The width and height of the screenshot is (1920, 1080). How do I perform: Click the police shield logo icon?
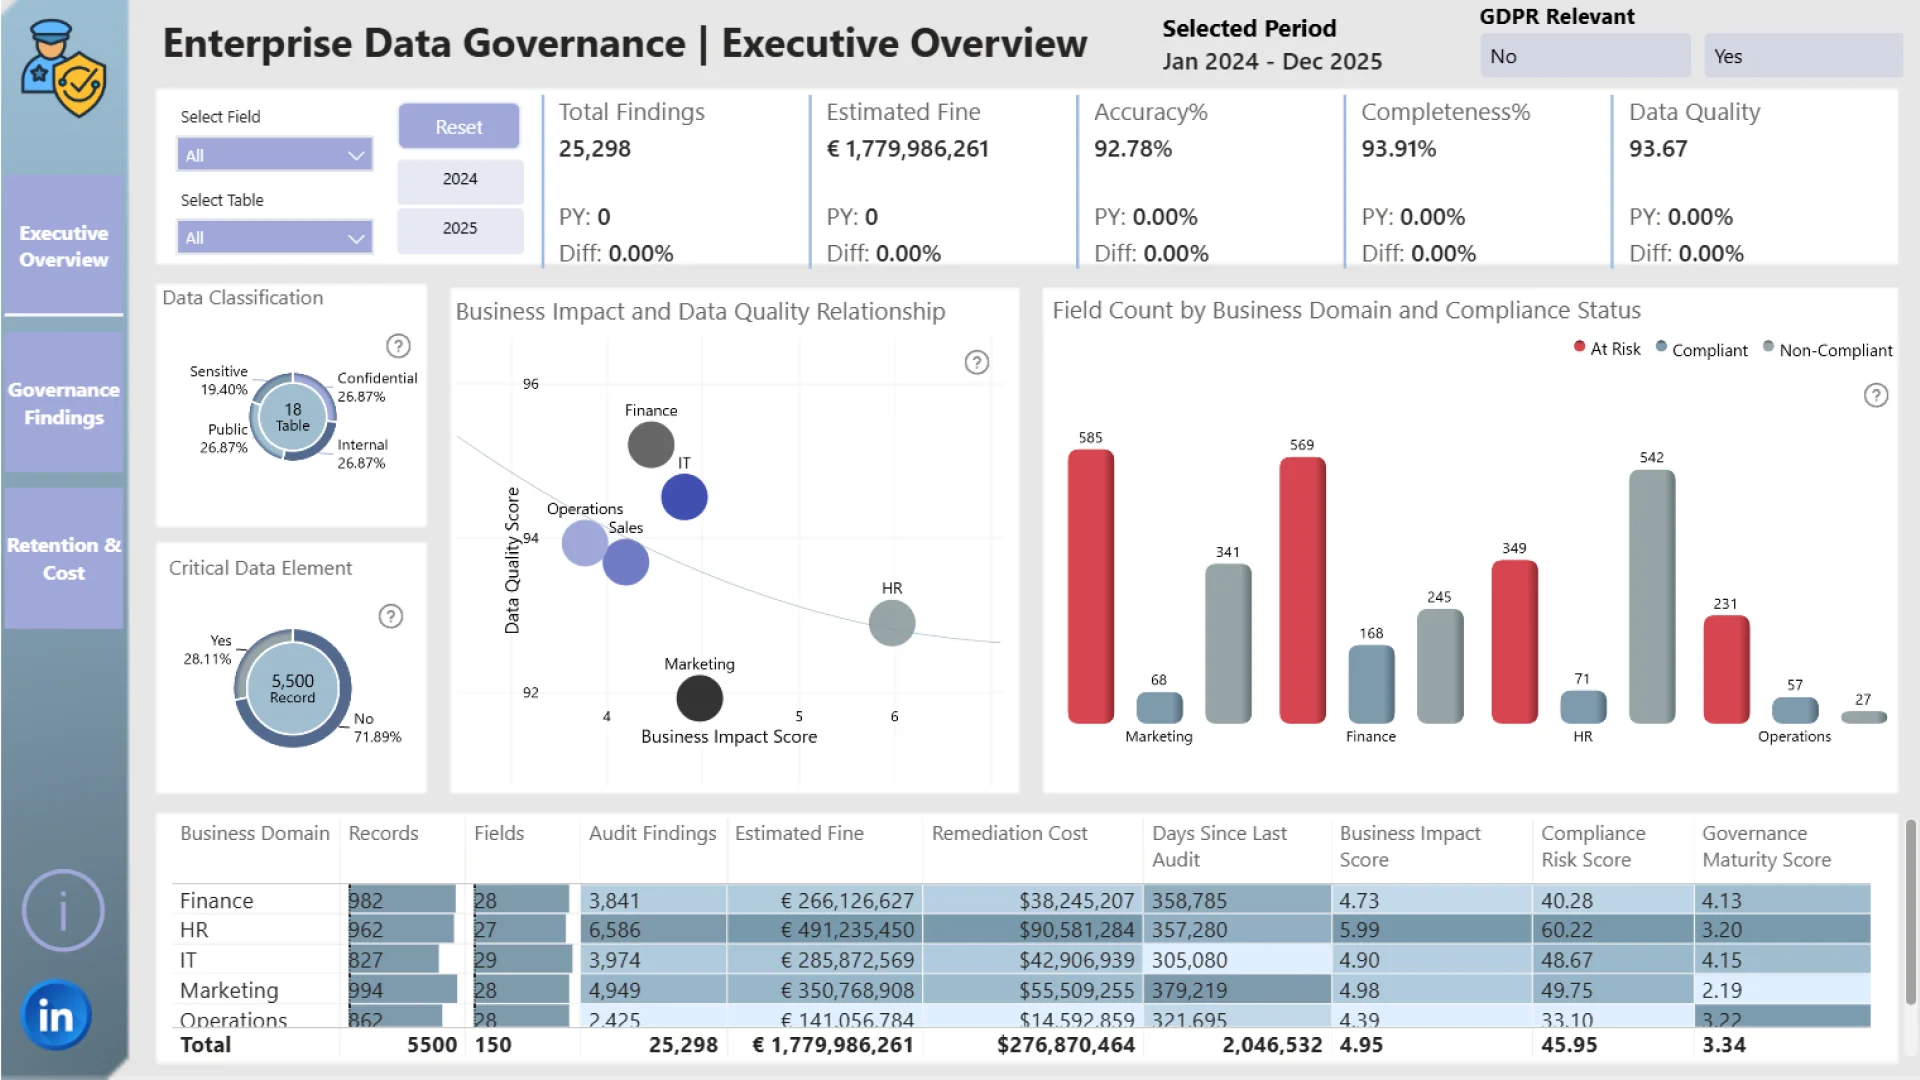pyautogui.click(x=64, y=70)
